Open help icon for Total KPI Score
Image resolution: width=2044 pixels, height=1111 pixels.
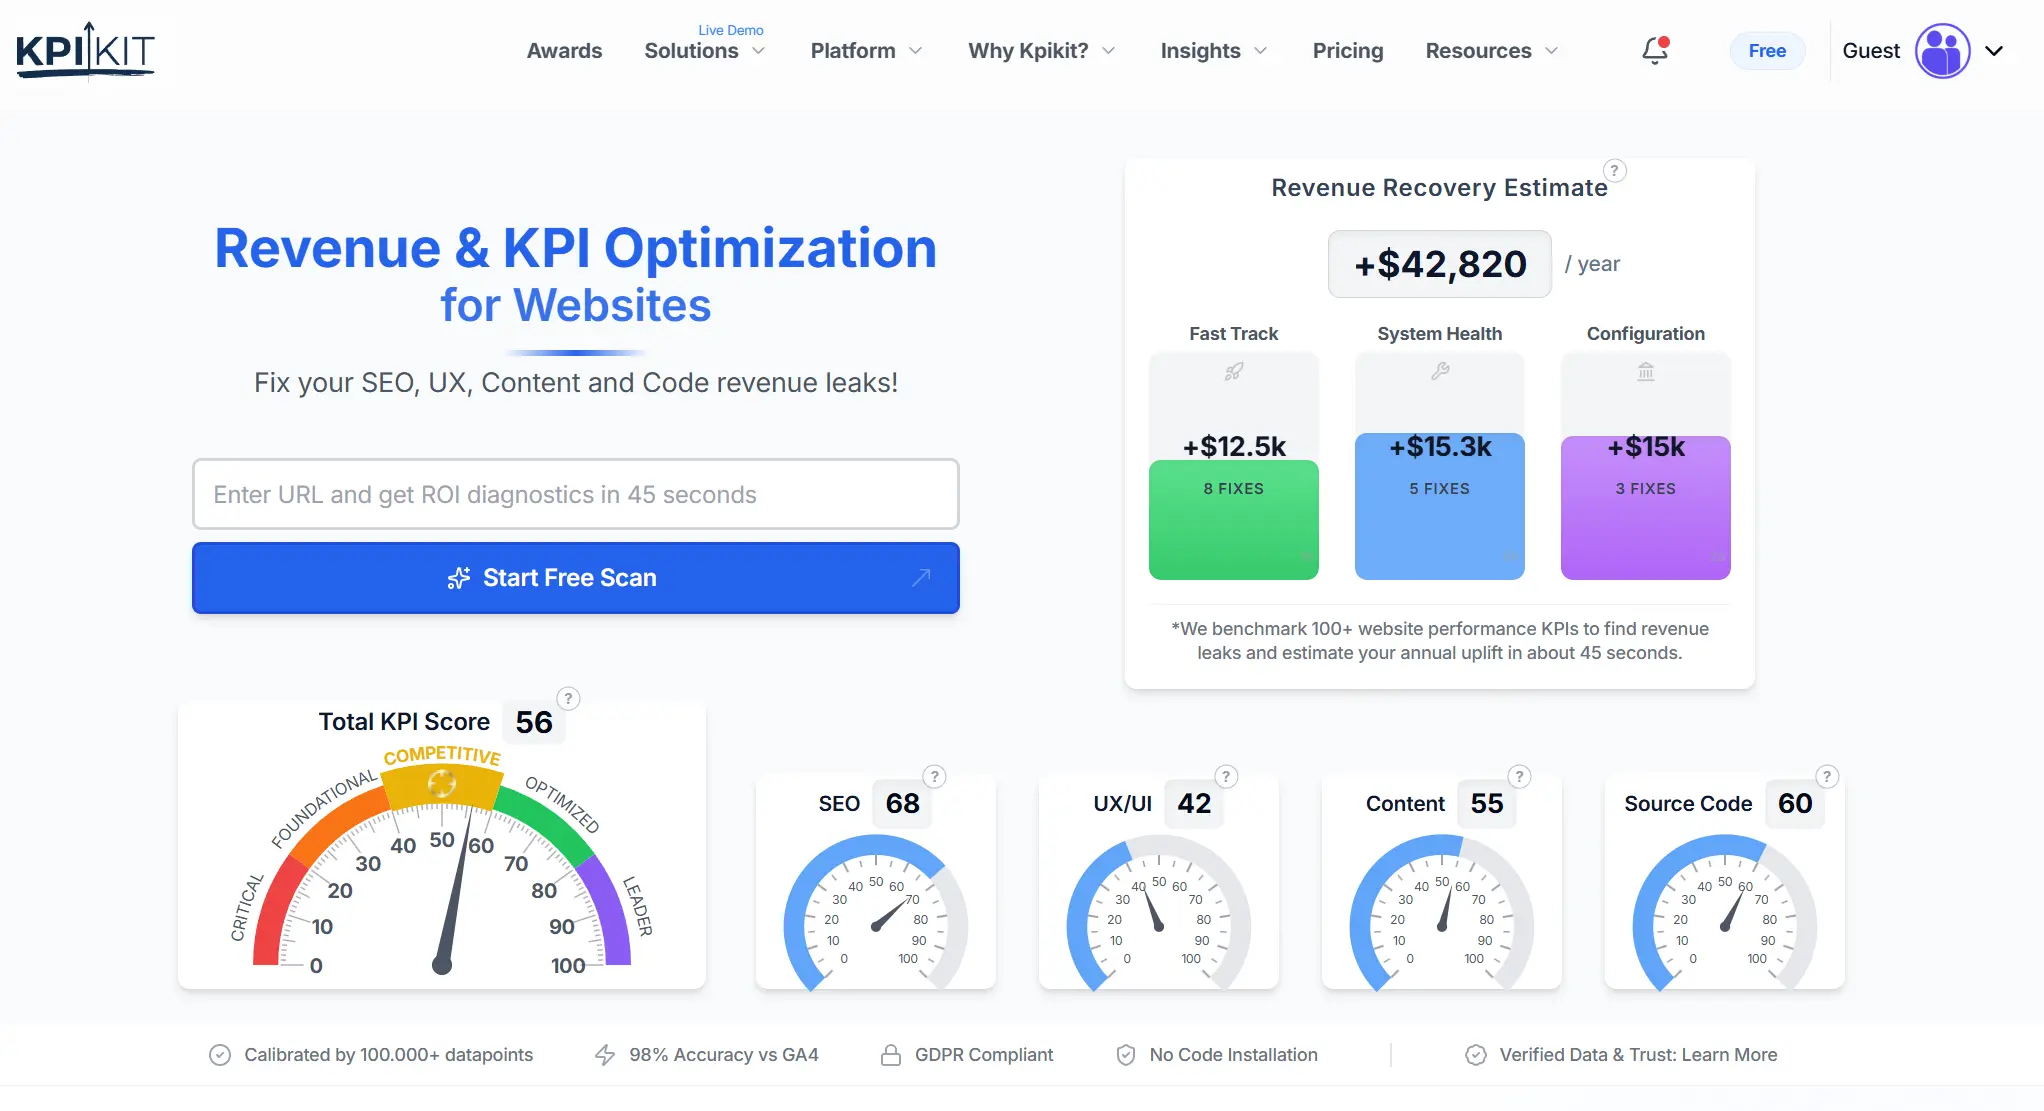[x=568, y=699]
